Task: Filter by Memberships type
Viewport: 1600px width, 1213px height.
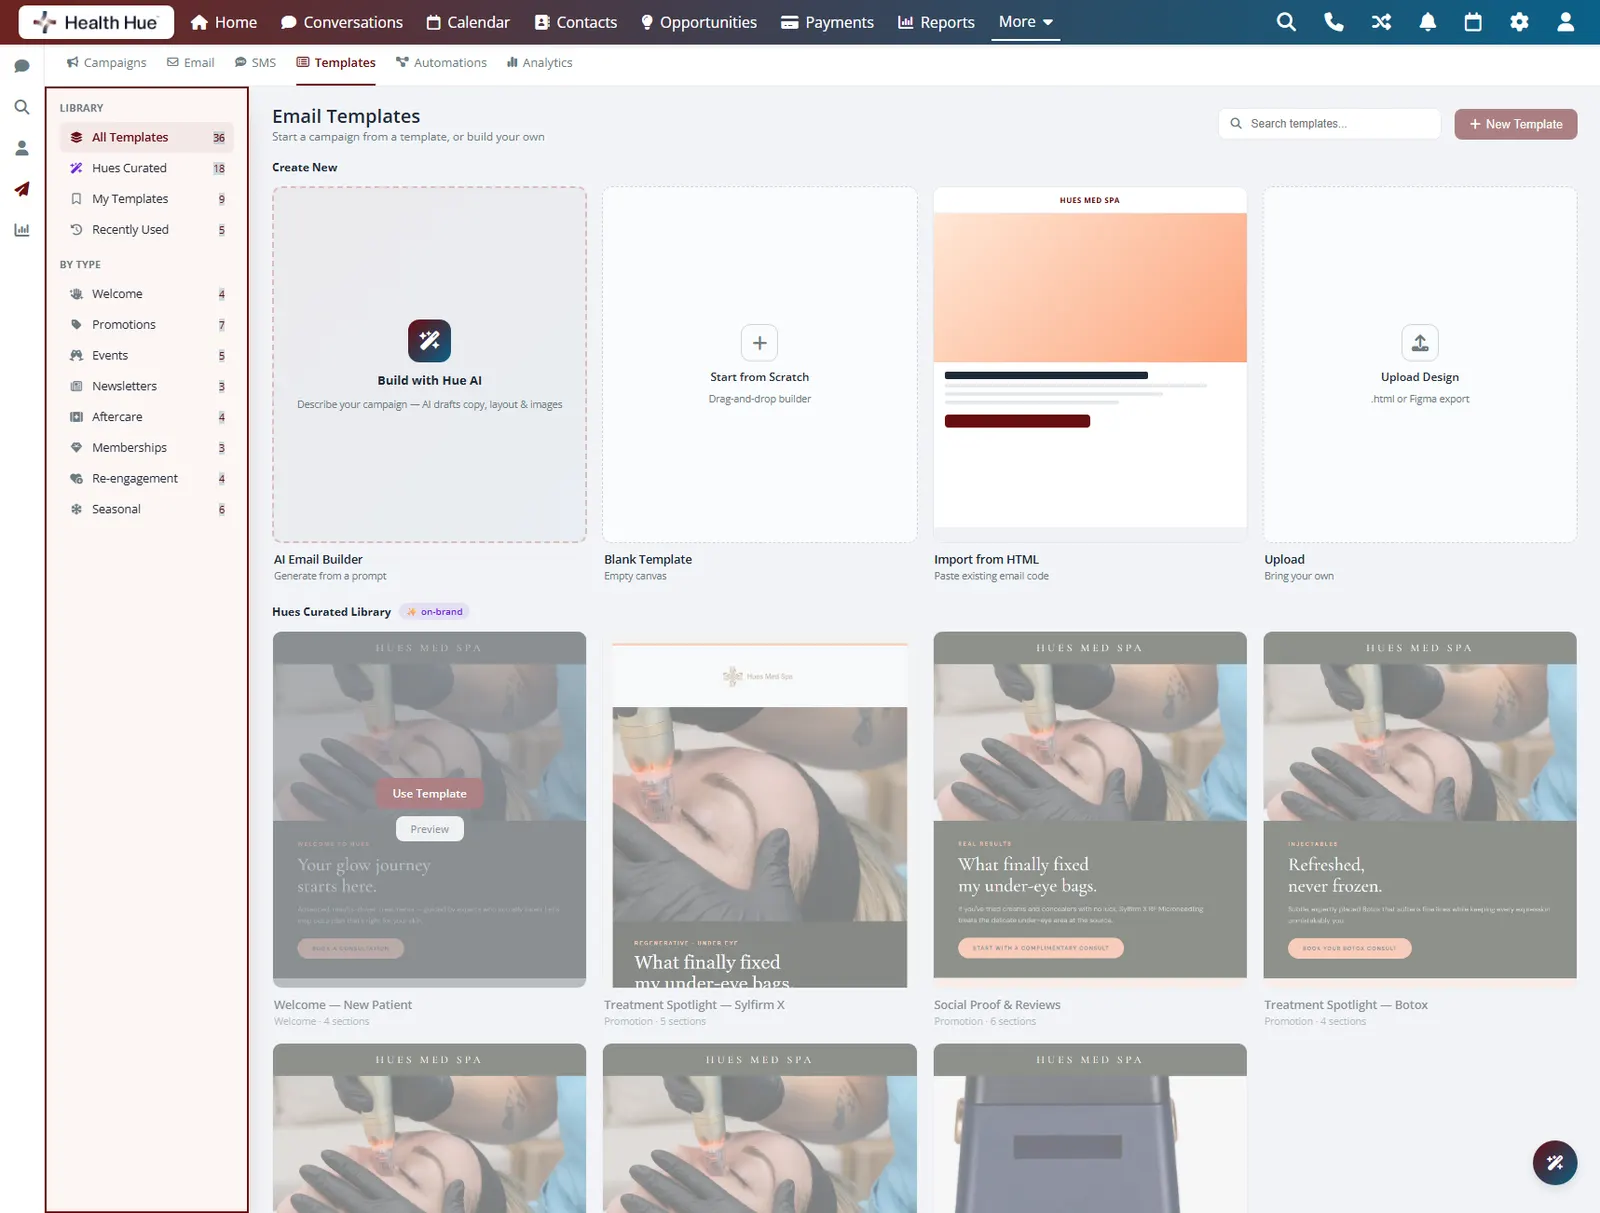Action: click(147, 448)
